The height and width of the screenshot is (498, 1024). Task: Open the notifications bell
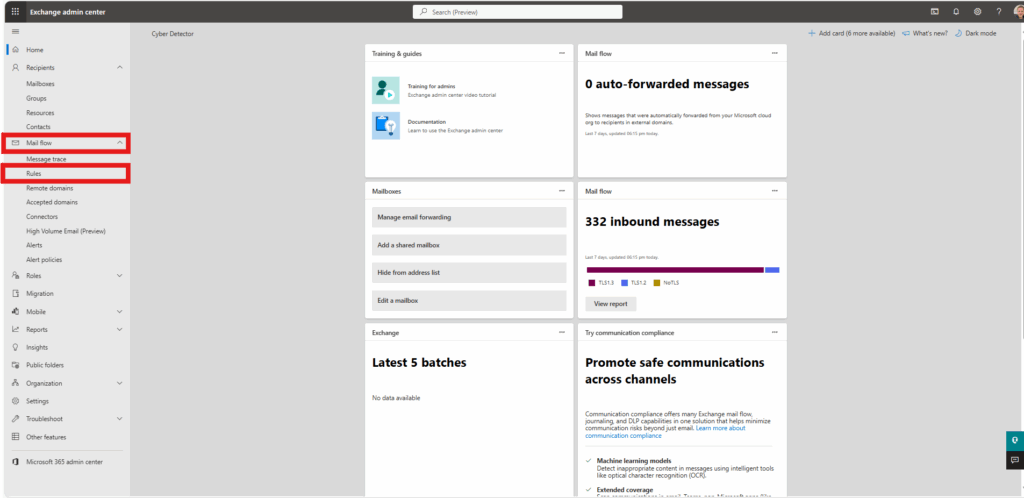click(956, 12)
